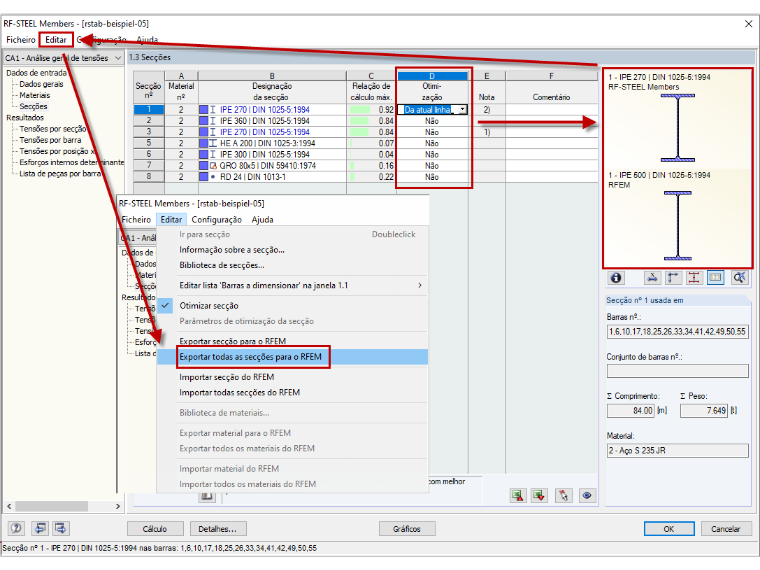
Task: Click the reset zoom view icon
Action: click(739, 278)
